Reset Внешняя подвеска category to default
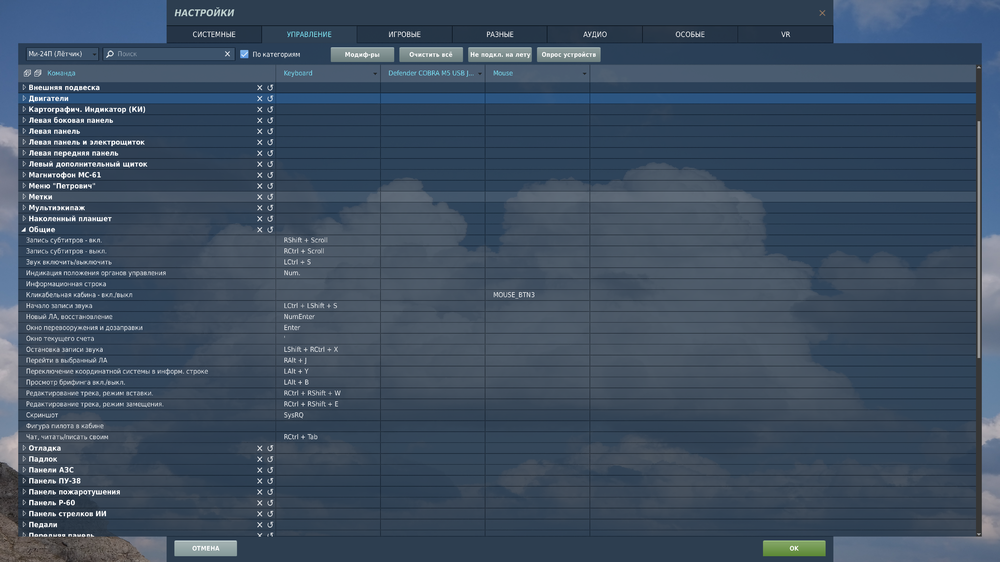 (x=270, y=87)
